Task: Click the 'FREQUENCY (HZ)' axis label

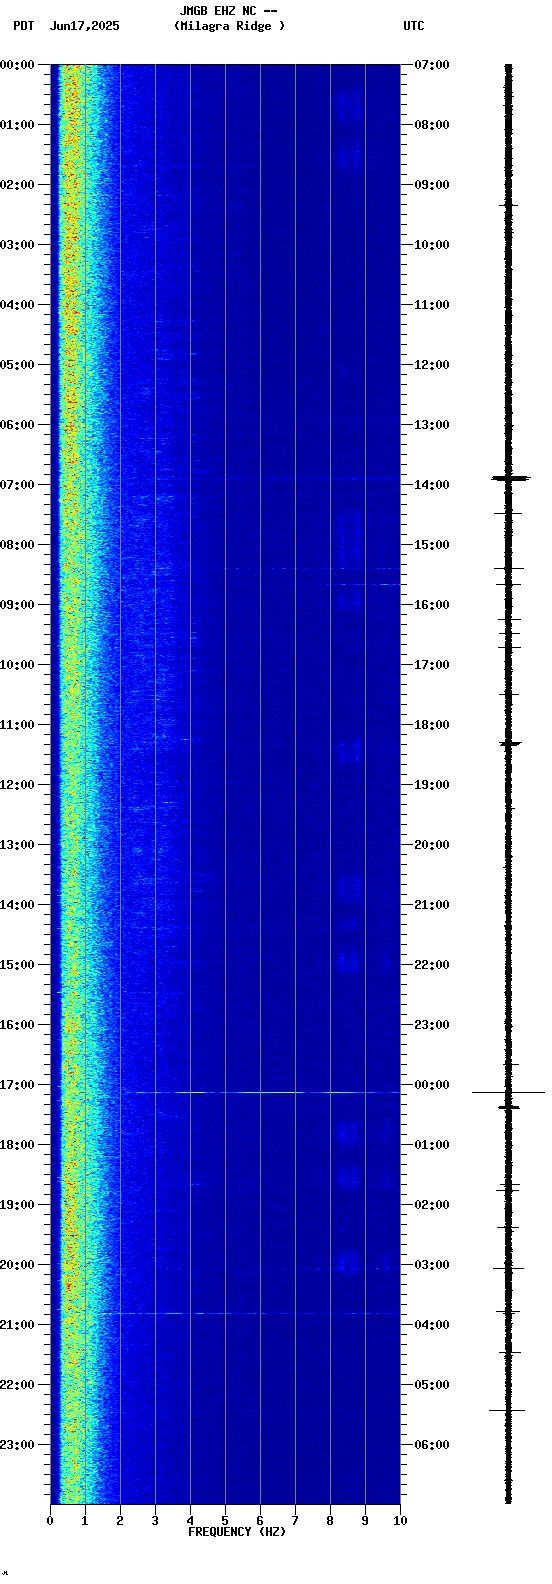Action: pos(237,1532)
